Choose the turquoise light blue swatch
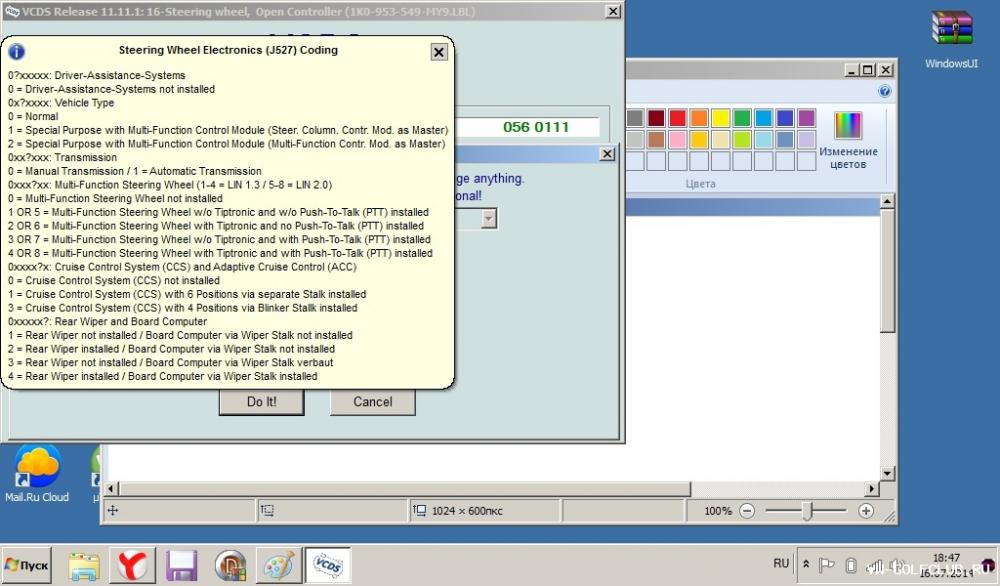1000x586 pixels. pyautogui.click(x=763, y=118)
